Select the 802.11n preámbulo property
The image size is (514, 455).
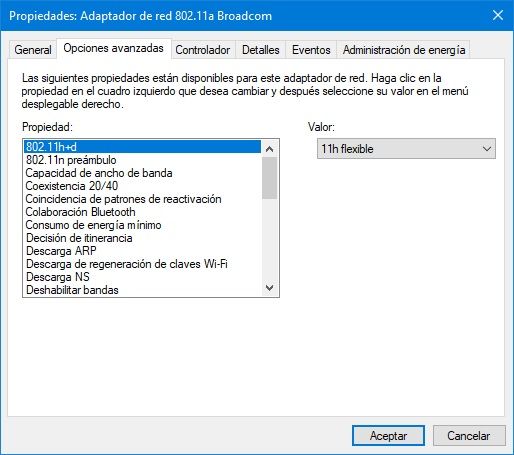[x=142, y=160]
